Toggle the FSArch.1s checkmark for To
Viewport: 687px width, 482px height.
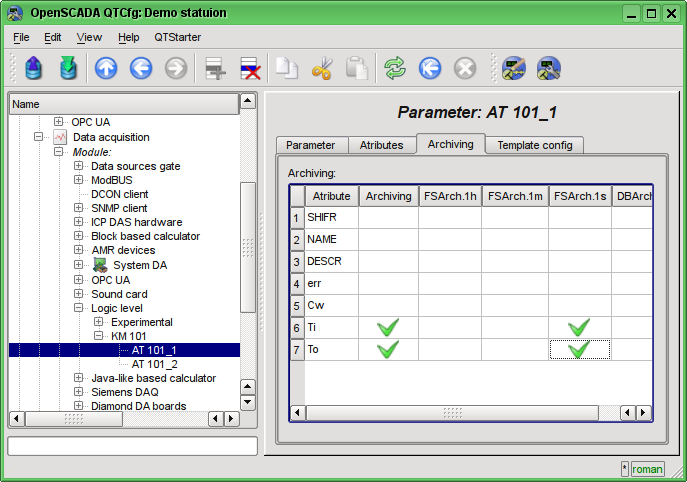click(579, 349)
